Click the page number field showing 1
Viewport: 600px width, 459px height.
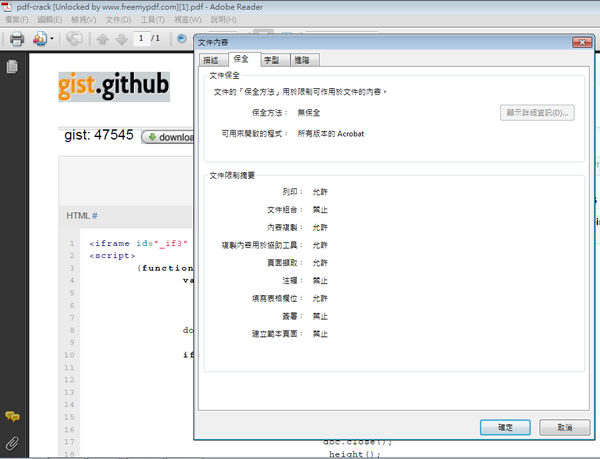point(142,38)
